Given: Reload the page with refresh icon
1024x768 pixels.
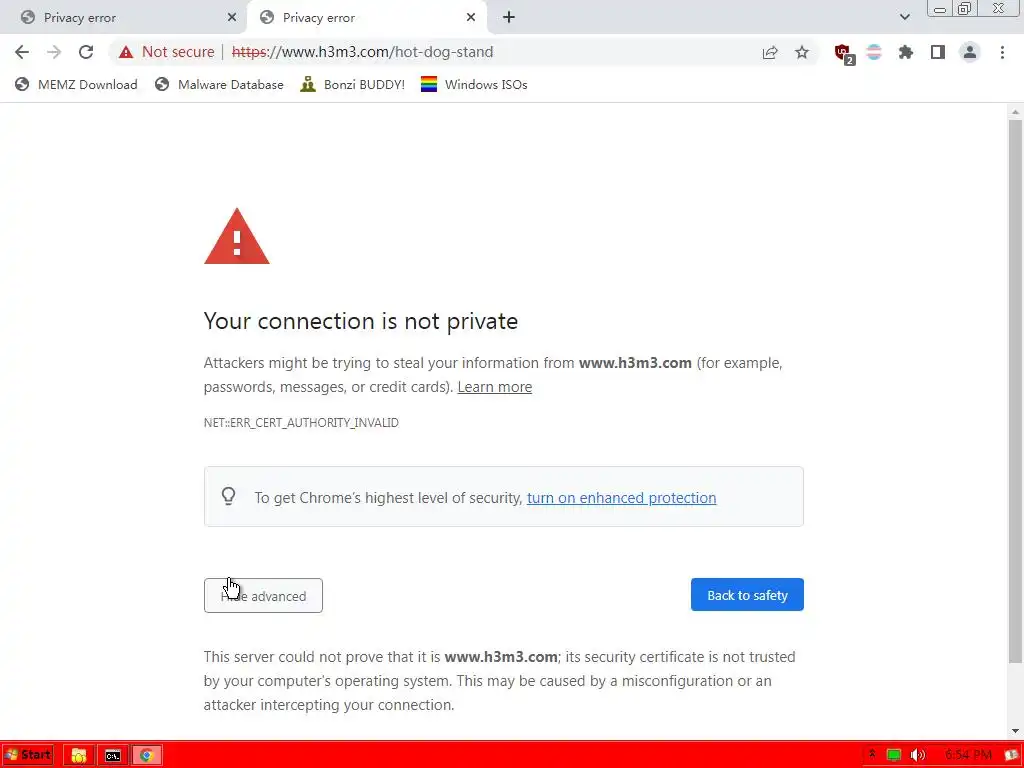Looking at the screenshot, I should (x=86, y=52).
